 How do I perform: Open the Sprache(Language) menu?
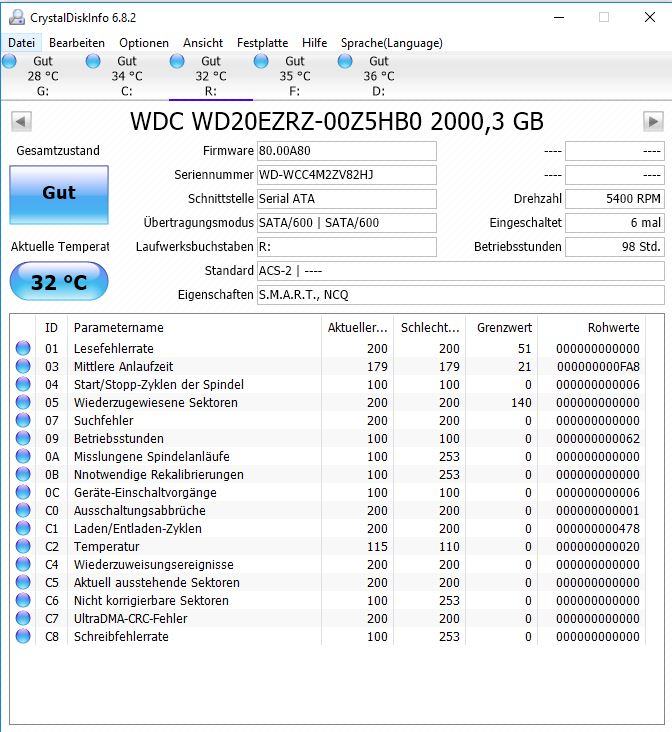point(391,43)
